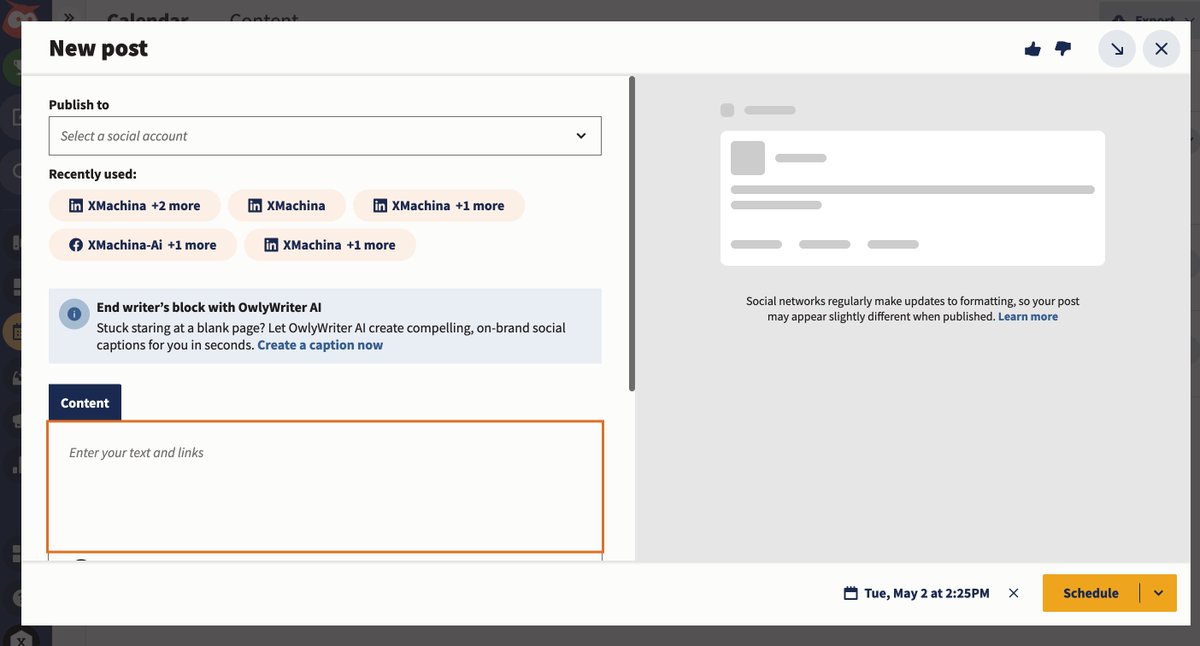The image size is (1200, 646).
Task: Minimize the composer with the arrow icon
Action: point(1116,48)
